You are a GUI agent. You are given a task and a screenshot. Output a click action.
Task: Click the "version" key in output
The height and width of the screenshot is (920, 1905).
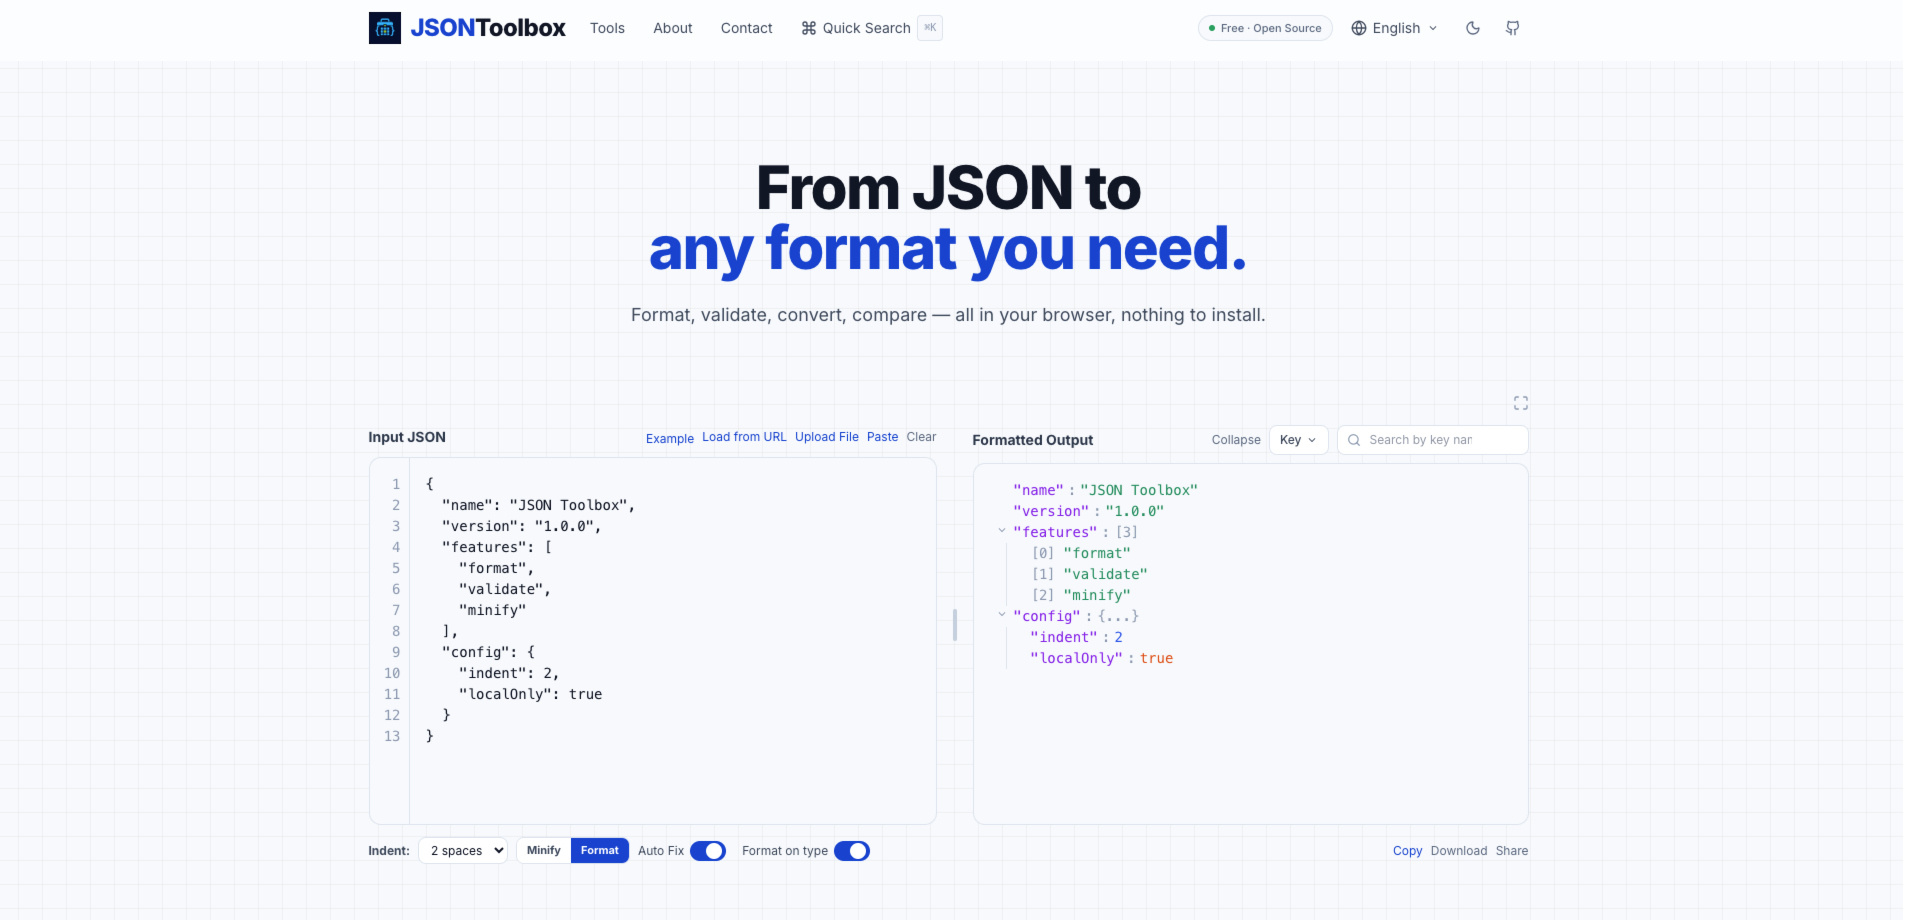(x=1050, y=511)
